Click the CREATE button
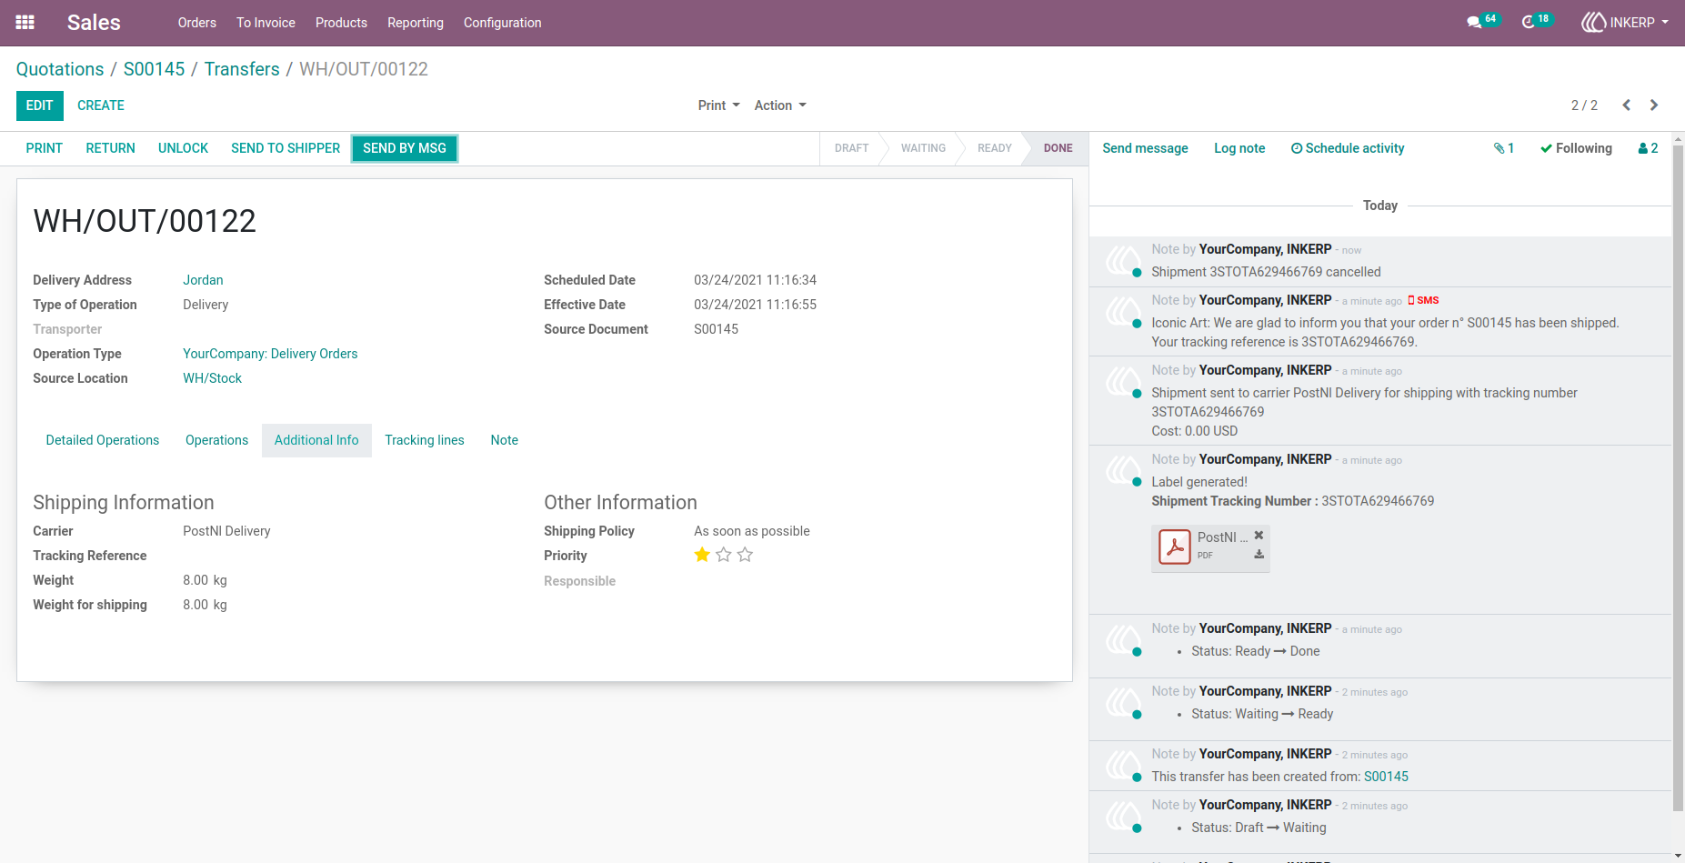Screen dimensions: 1685x863 click(x=101, y=105)
